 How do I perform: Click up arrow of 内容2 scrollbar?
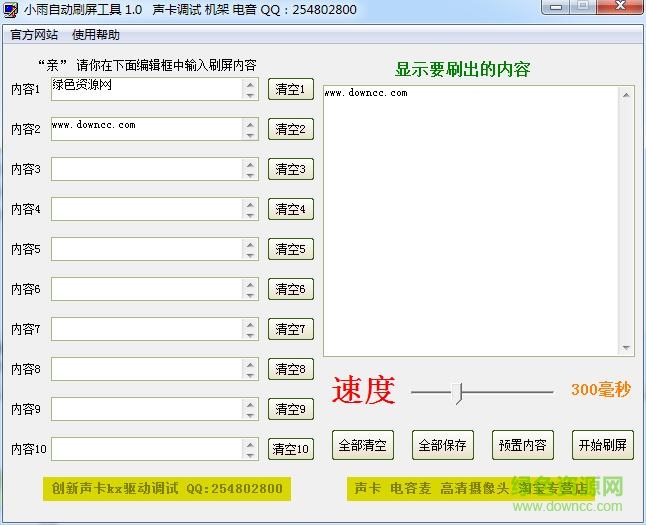click(x=250, y=124)
